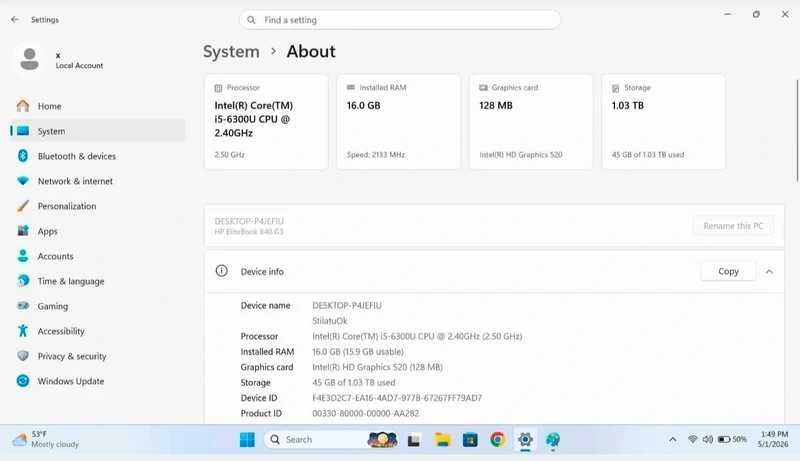Image resolution: width=800 pixels, height=461 pixels.
Task: Click the '16.0 GB (15.9 GB usable)' value
Action: [358, 352]
